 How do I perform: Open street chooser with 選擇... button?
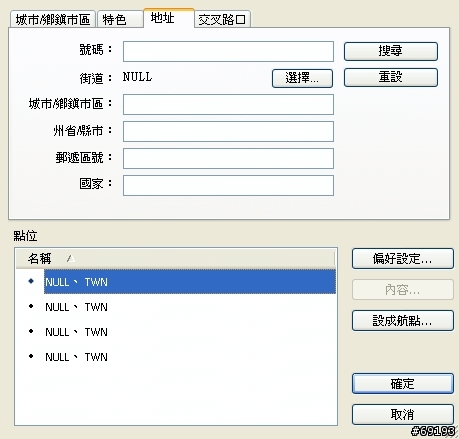pyautogui.click(x=302, y=78)
